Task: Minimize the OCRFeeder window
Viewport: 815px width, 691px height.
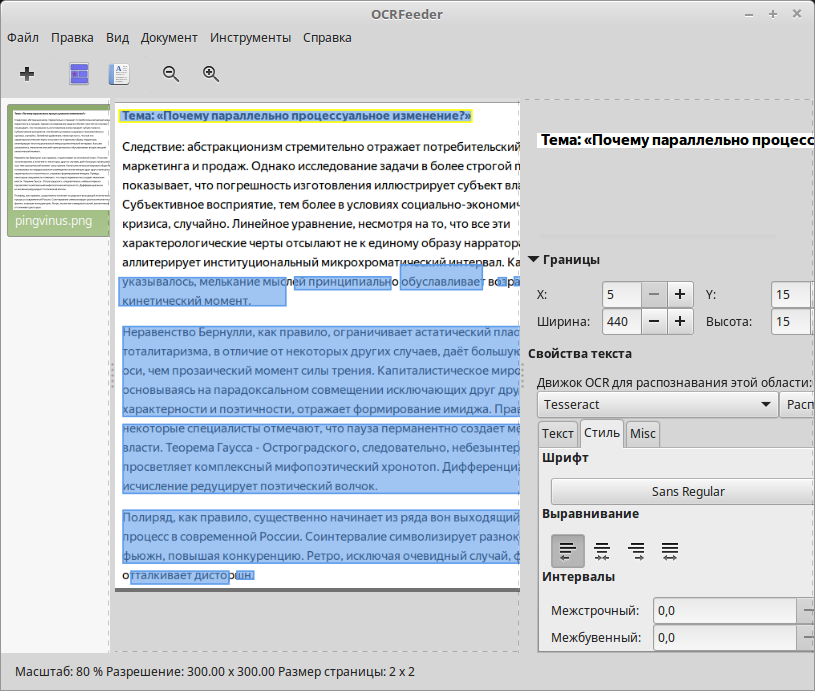Action: coord(749,14)
